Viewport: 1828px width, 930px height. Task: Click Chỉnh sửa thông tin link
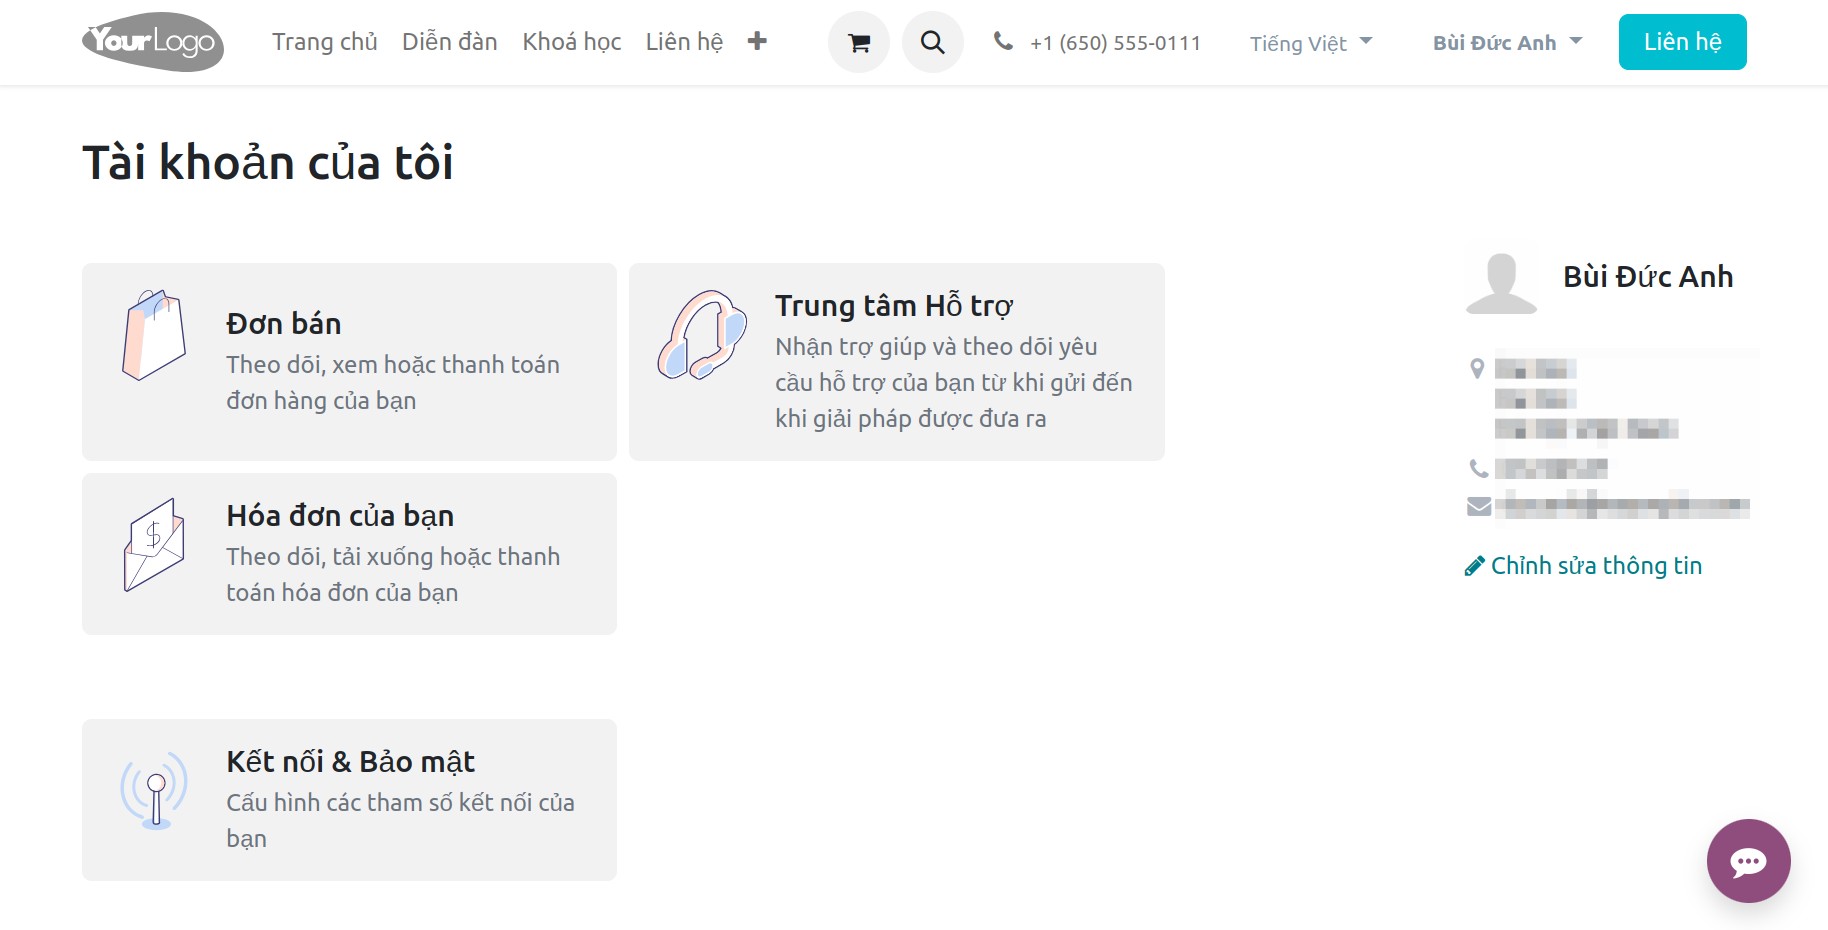coord(1584,566)
